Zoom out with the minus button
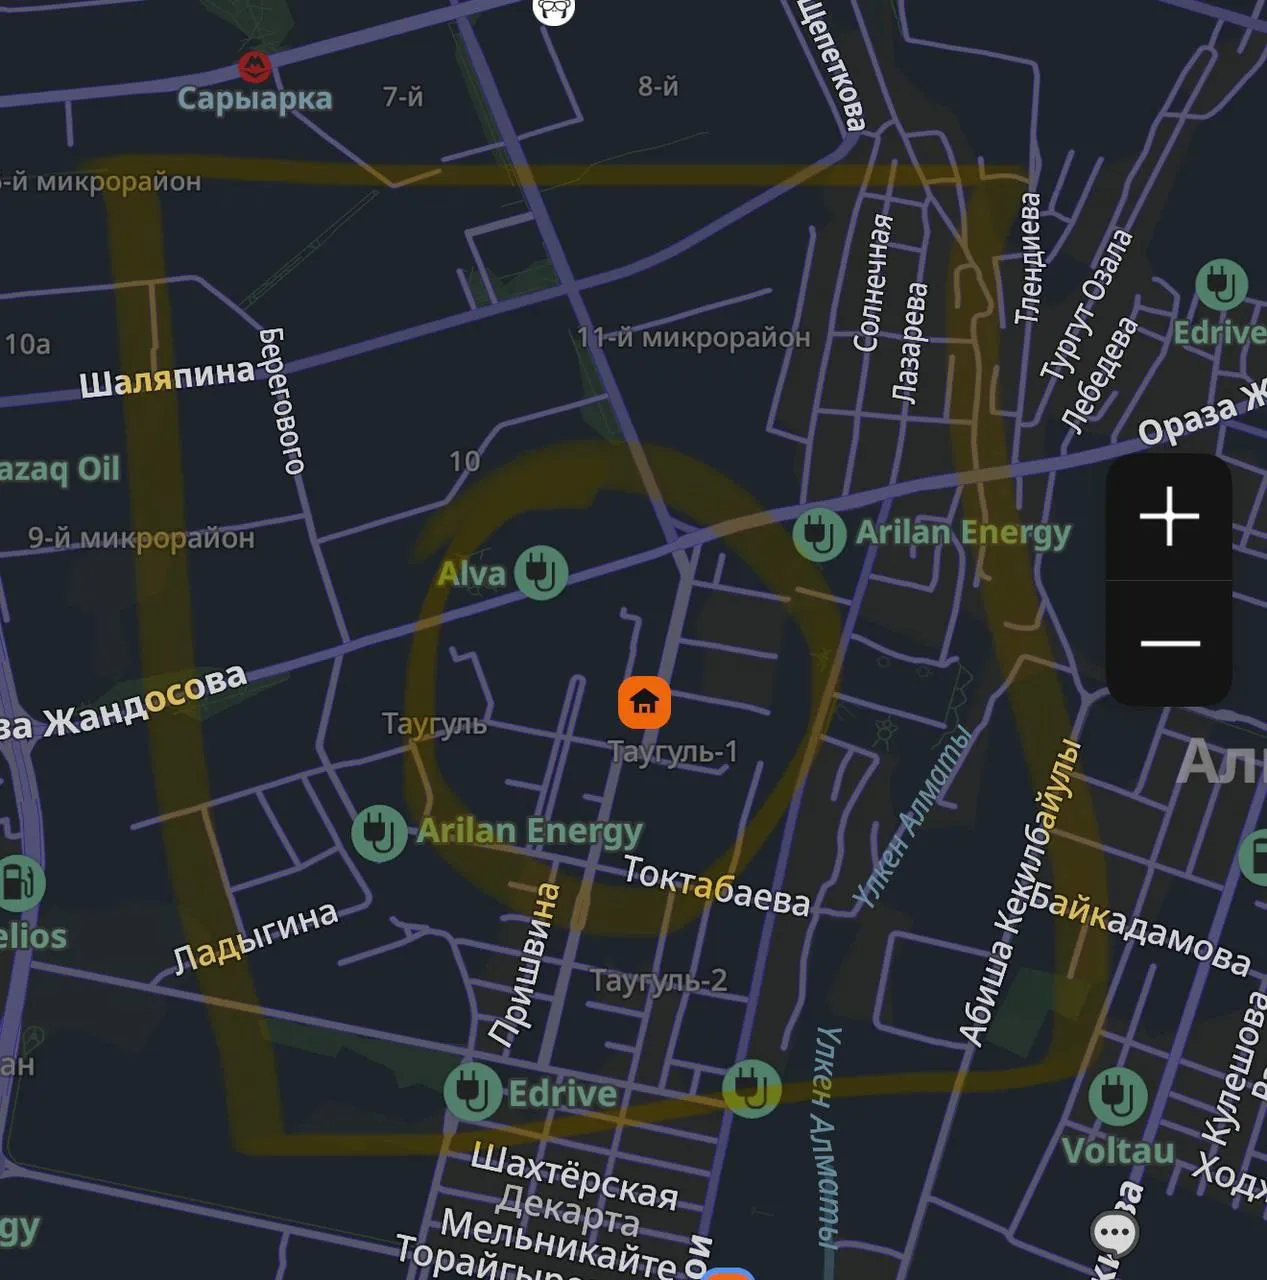This screenshot has height=1280, width=1267. [x=1169, y=643]
